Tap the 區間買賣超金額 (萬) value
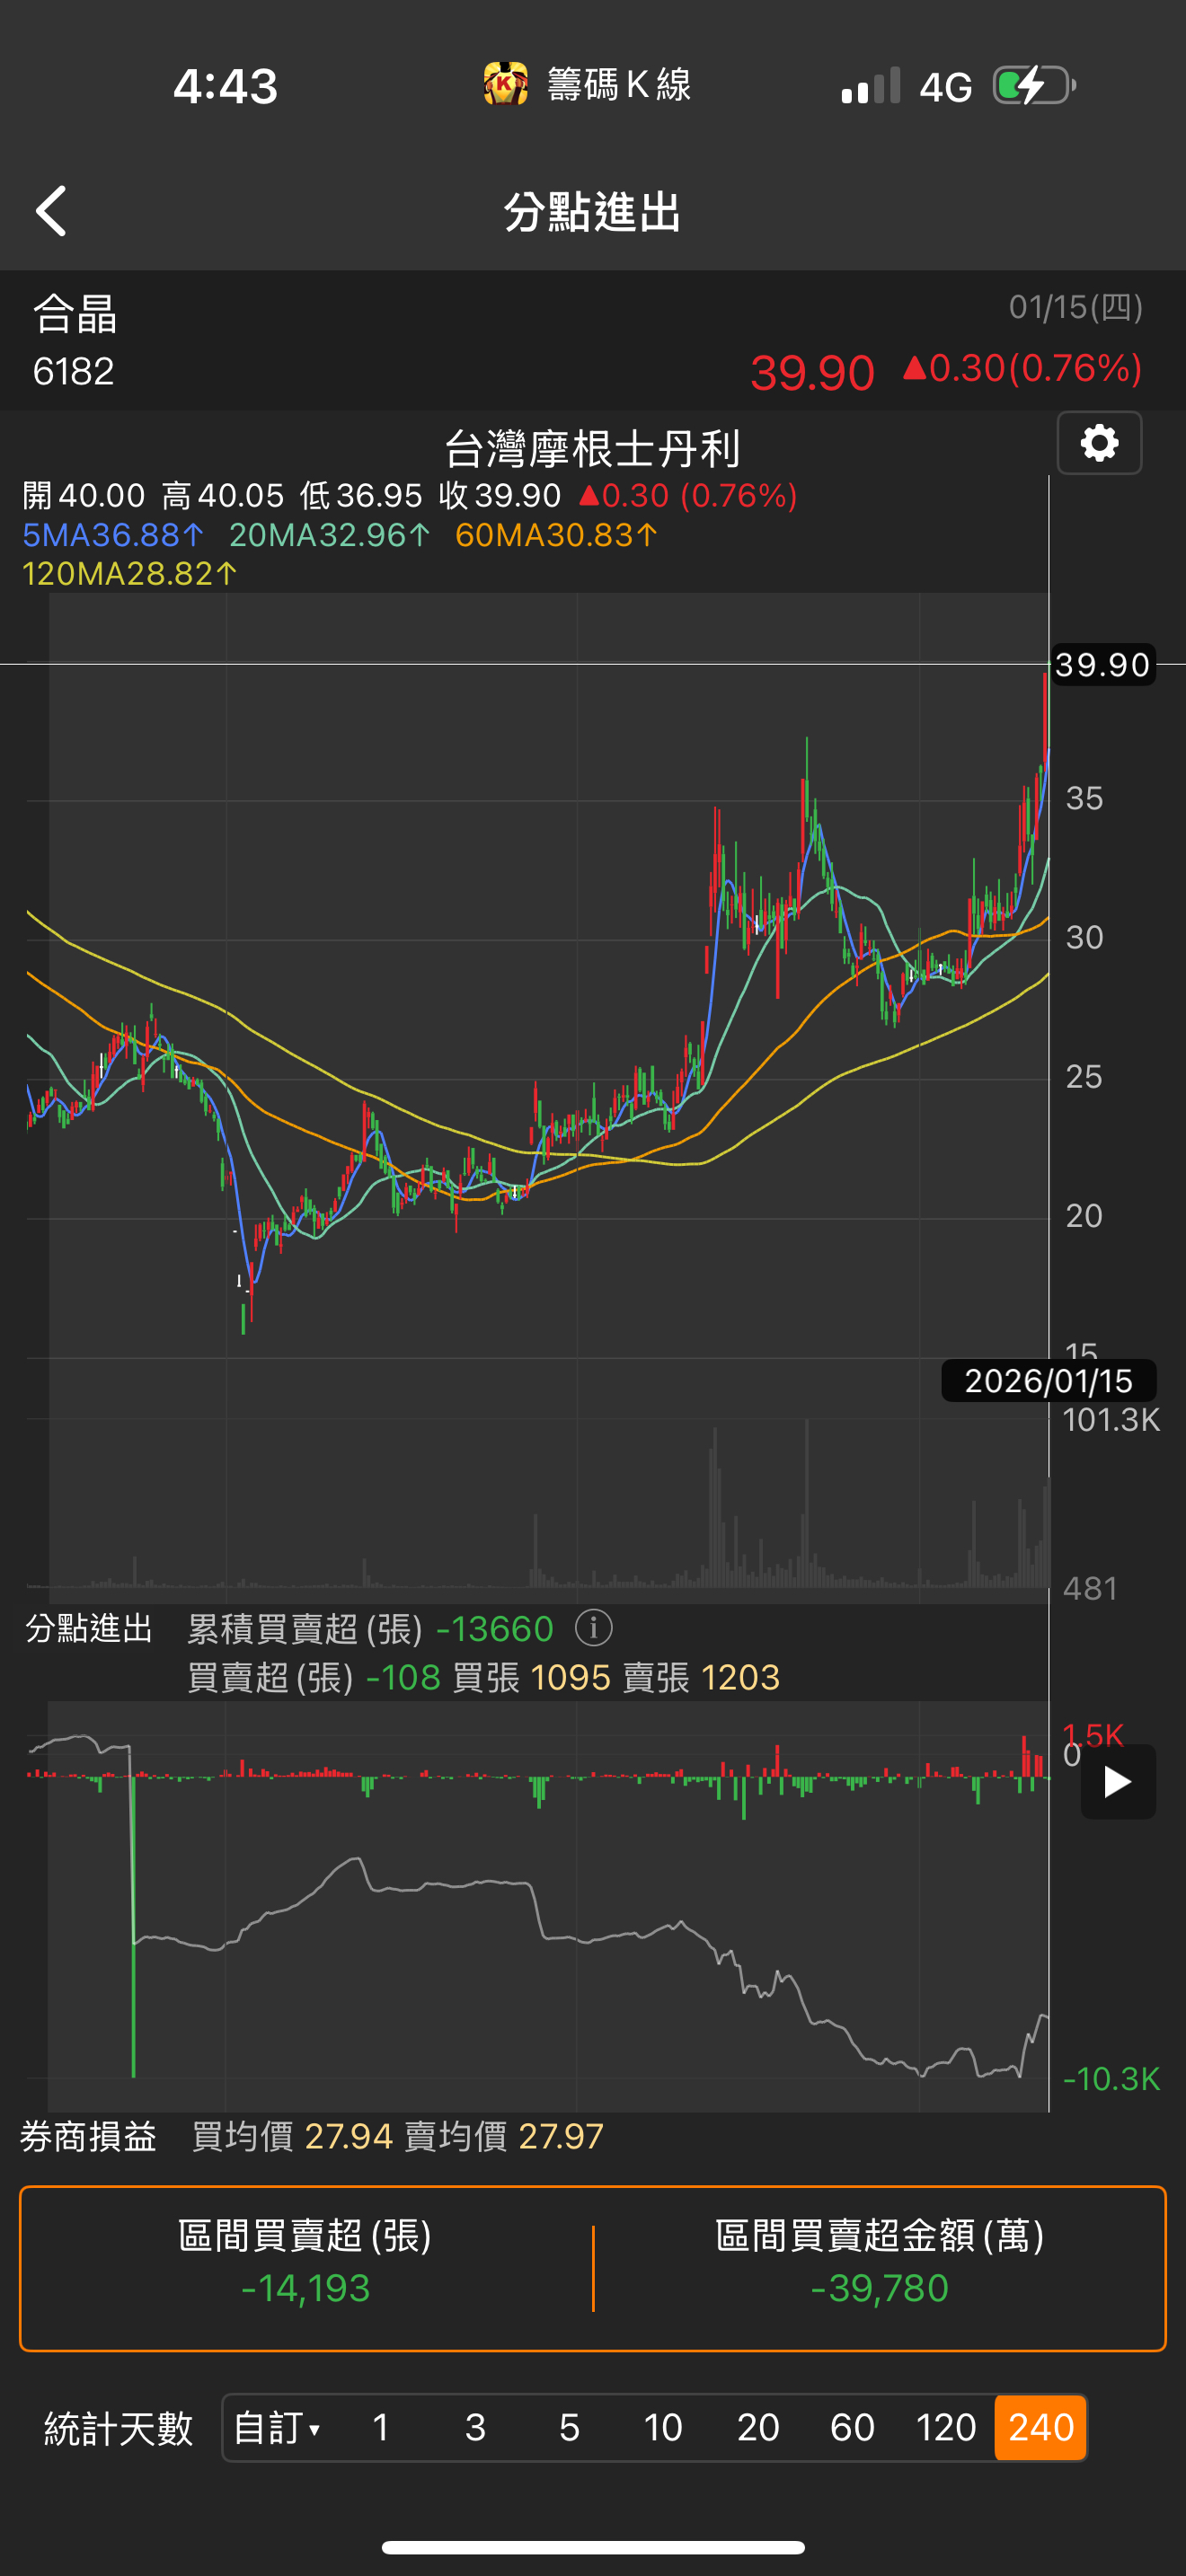 pos(879,2288)
